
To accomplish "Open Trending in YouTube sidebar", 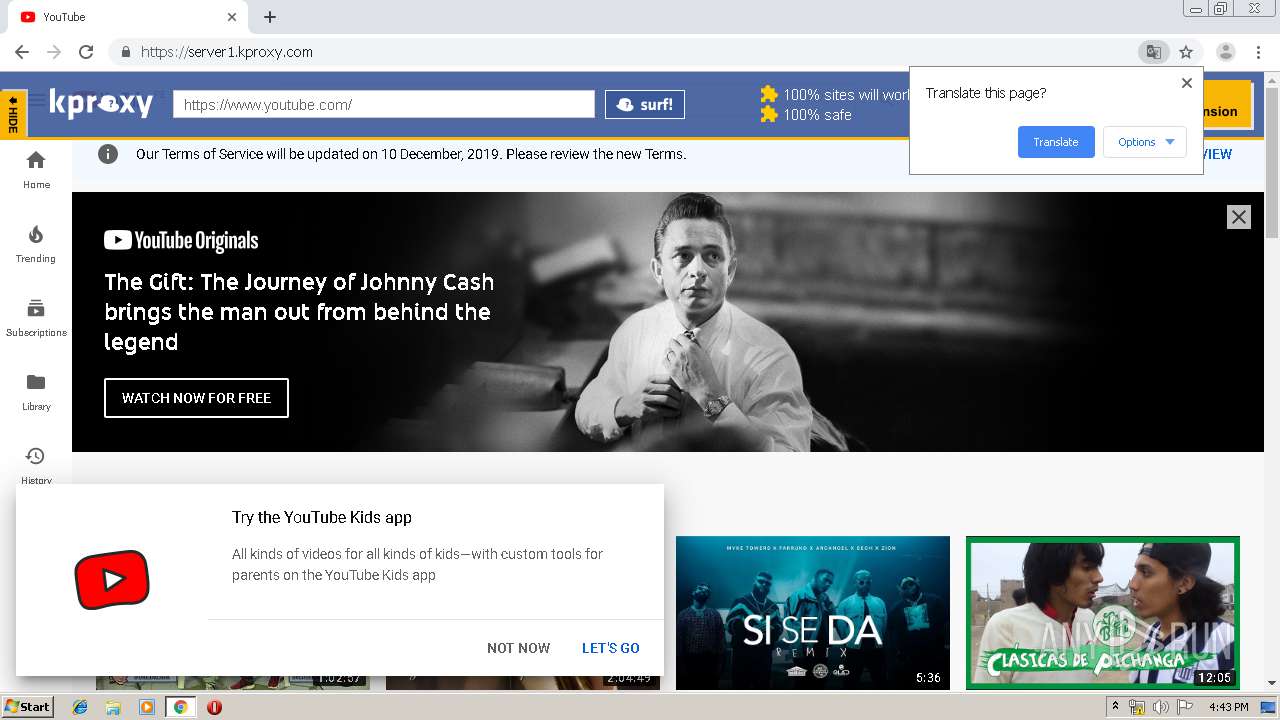I will pos(36,243).
